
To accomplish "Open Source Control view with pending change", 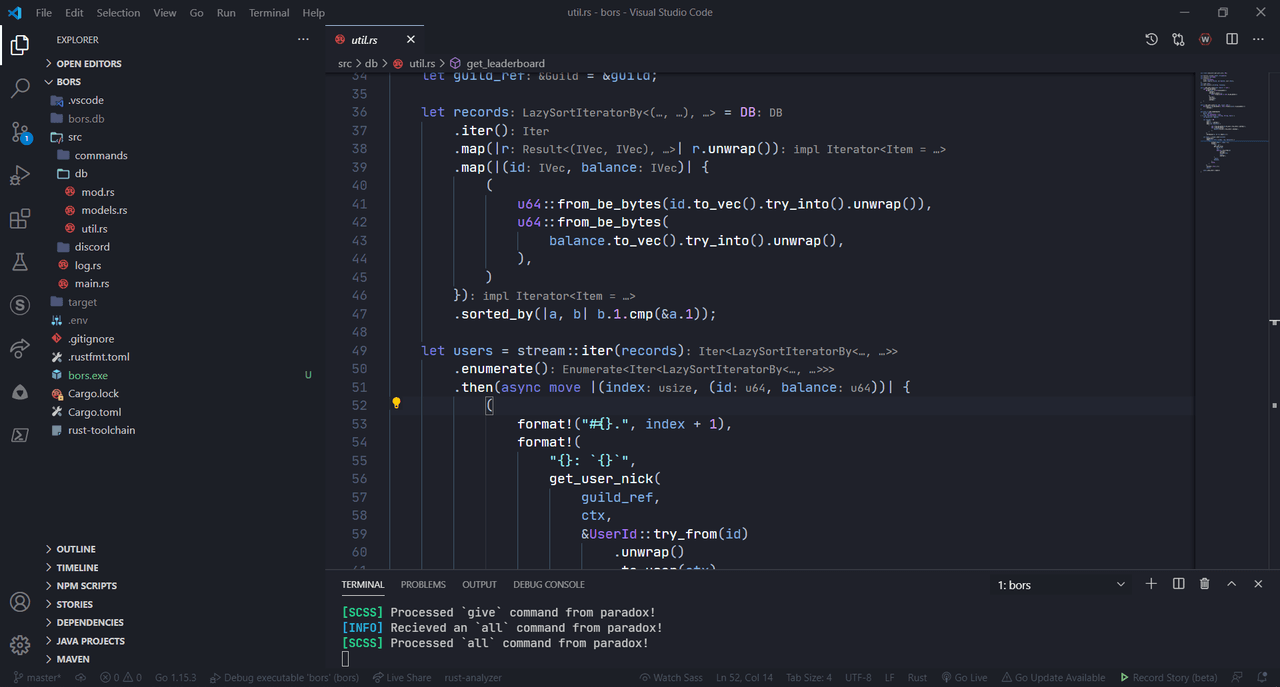I will point(20,132).
